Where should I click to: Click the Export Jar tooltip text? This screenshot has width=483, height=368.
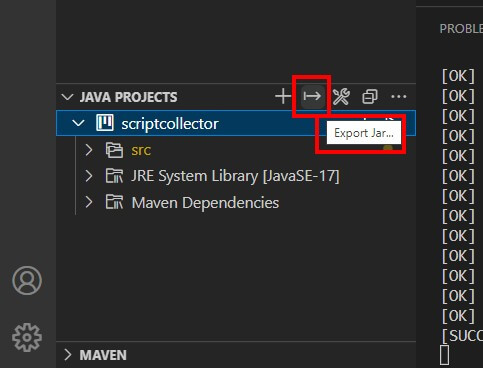tap(364, 133)
